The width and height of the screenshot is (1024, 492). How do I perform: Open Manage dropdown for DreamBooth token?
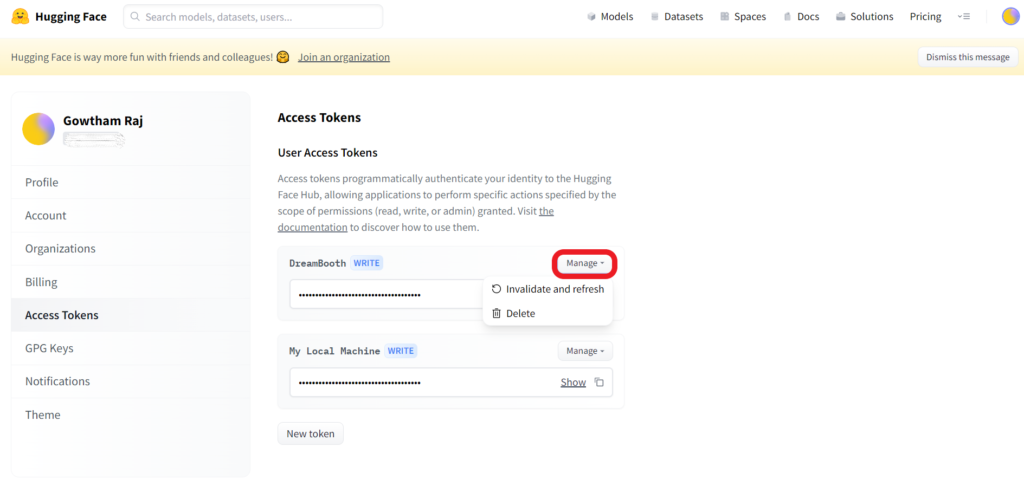pyautogui.click(x=585, y=263)
